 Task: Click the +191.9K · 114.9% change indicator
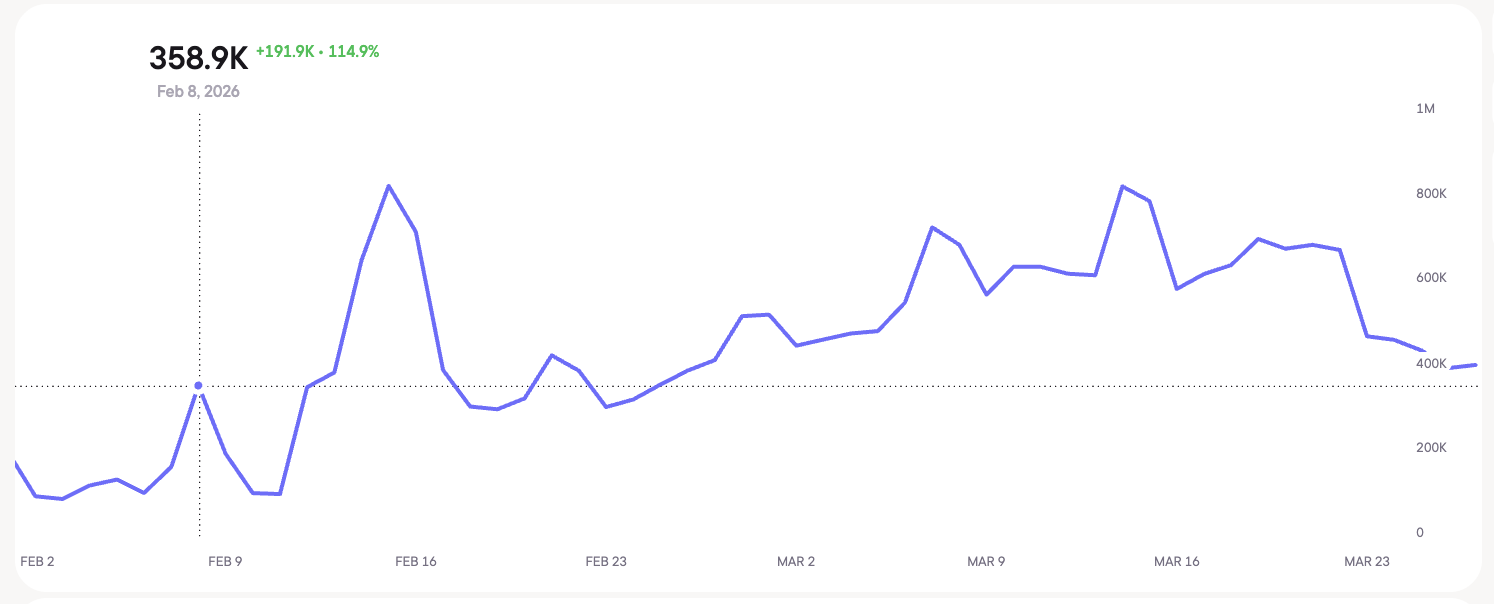point(317,51)
